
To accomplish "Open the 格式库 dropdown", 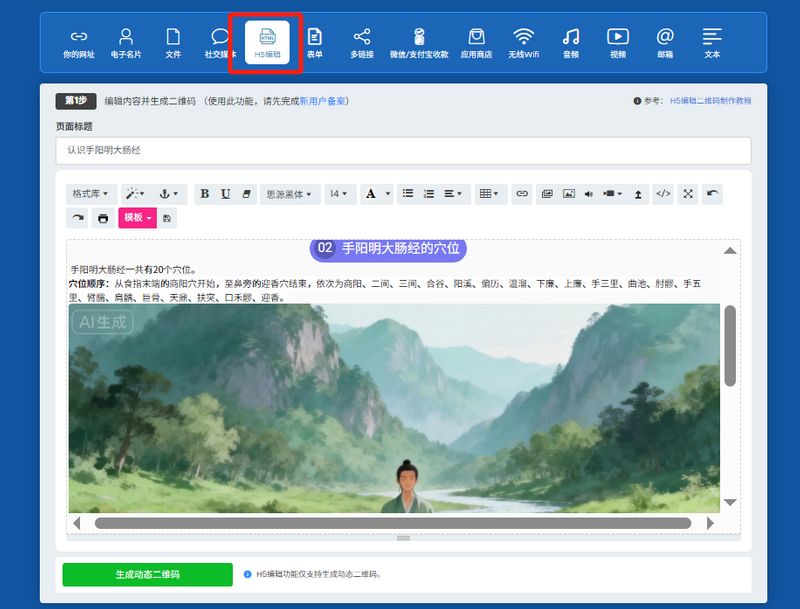I will point(91,194).
